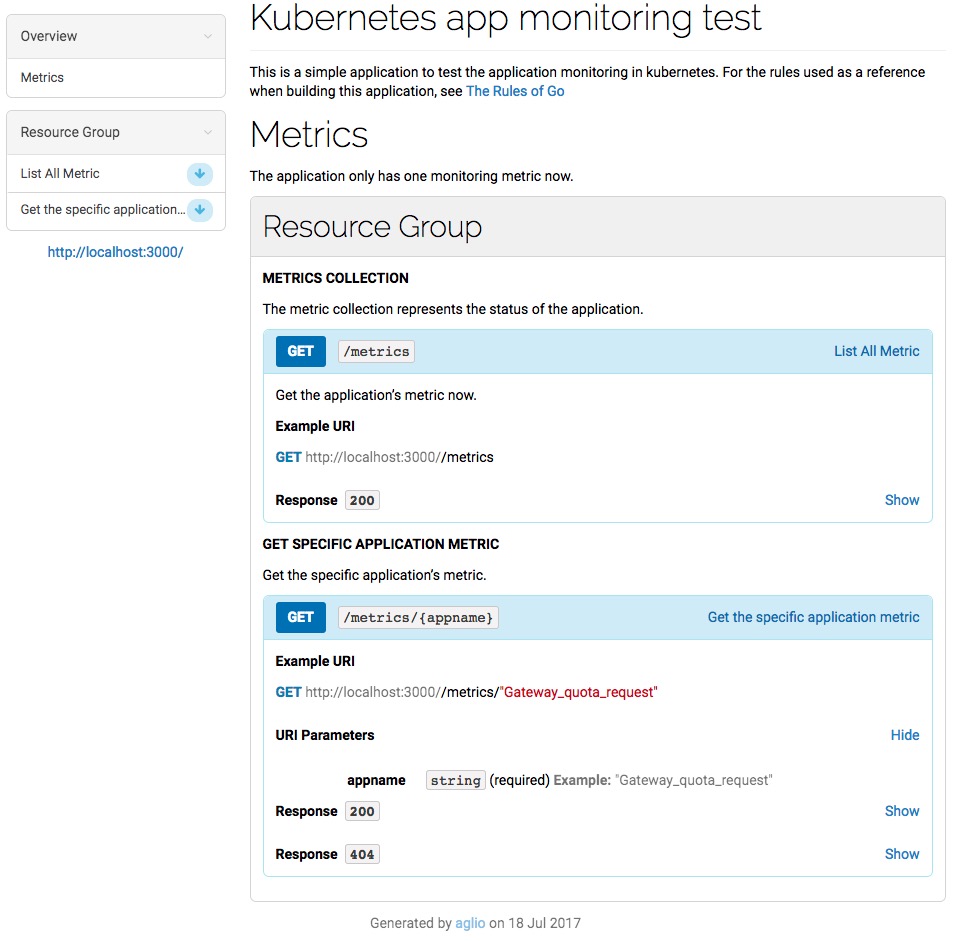Screen dimensions: 958x941
Task: Click the List All Metric action title
Action: click(x=876, y=351)
